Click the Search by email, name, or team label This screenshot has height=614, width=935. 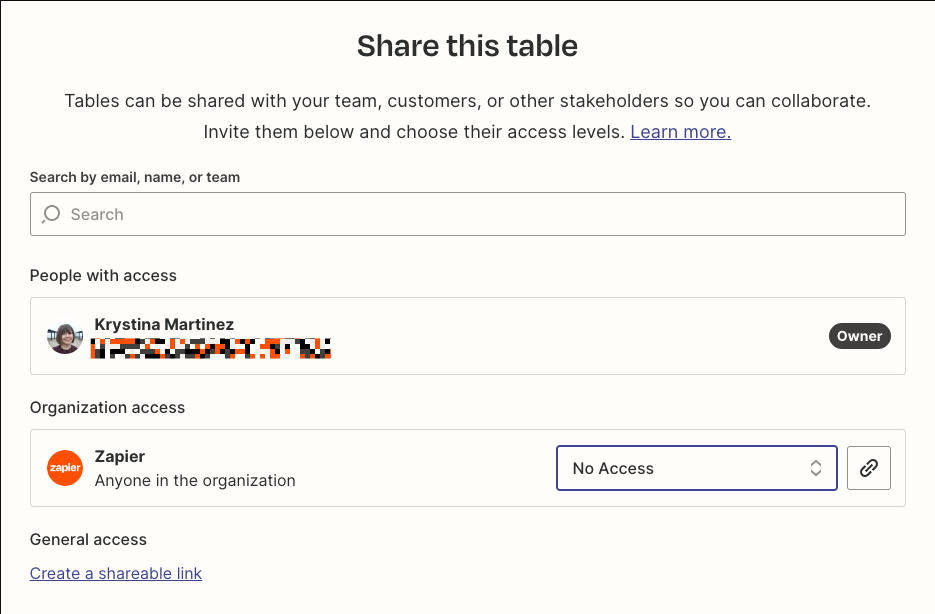[x=135, y=177]
